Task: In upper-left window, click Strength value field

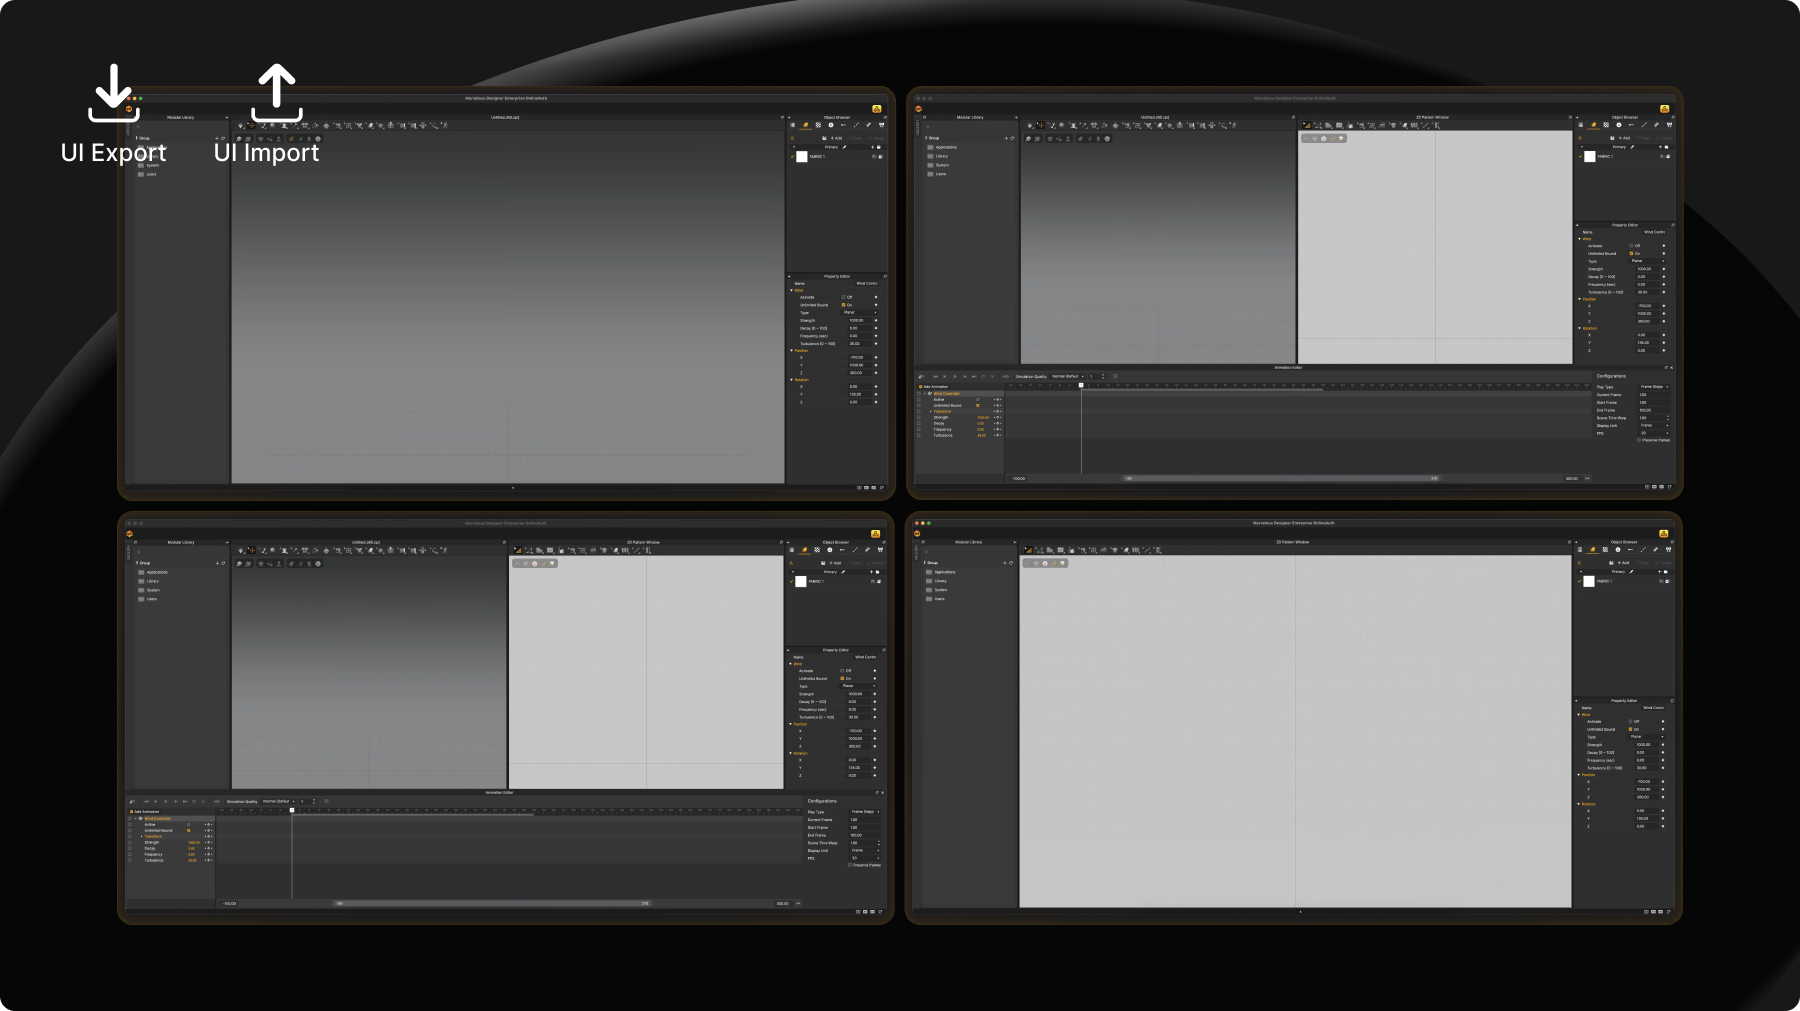Action: pos(860,320)
